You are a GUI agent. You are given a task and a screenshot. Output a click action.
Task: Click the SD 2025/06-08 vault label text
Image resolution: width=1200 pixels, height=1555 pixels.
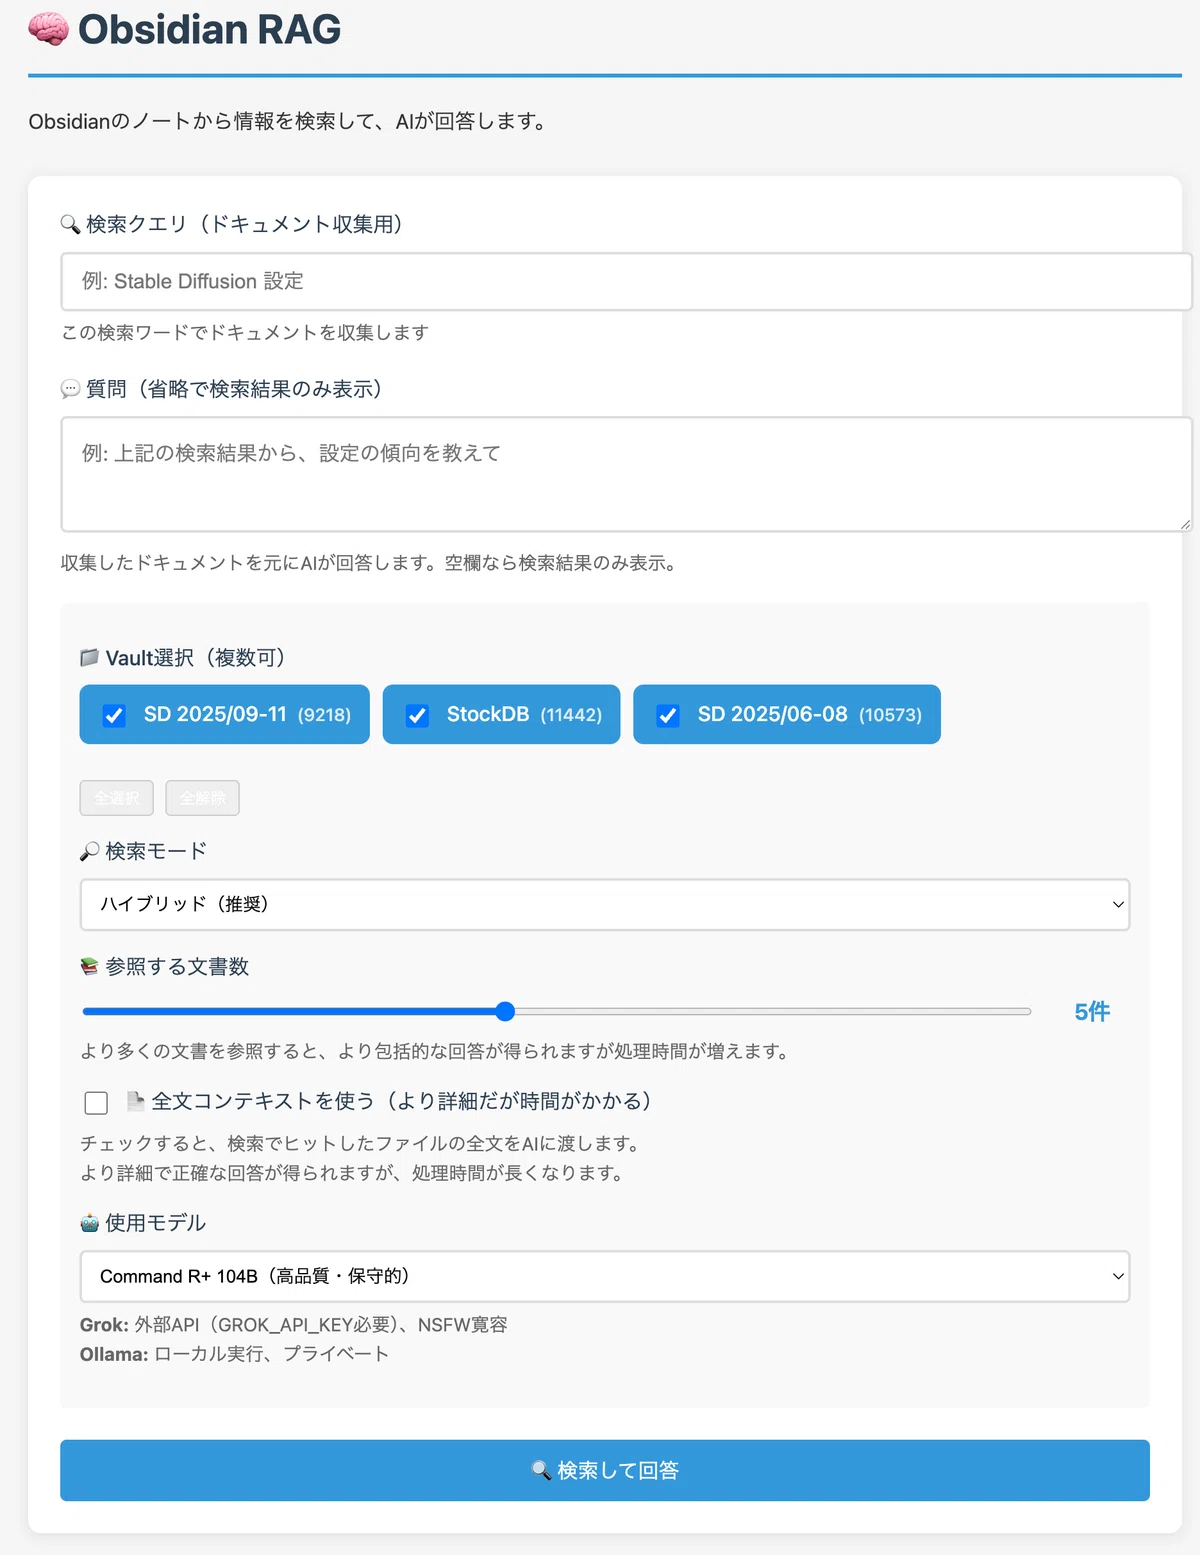point(773,714)
